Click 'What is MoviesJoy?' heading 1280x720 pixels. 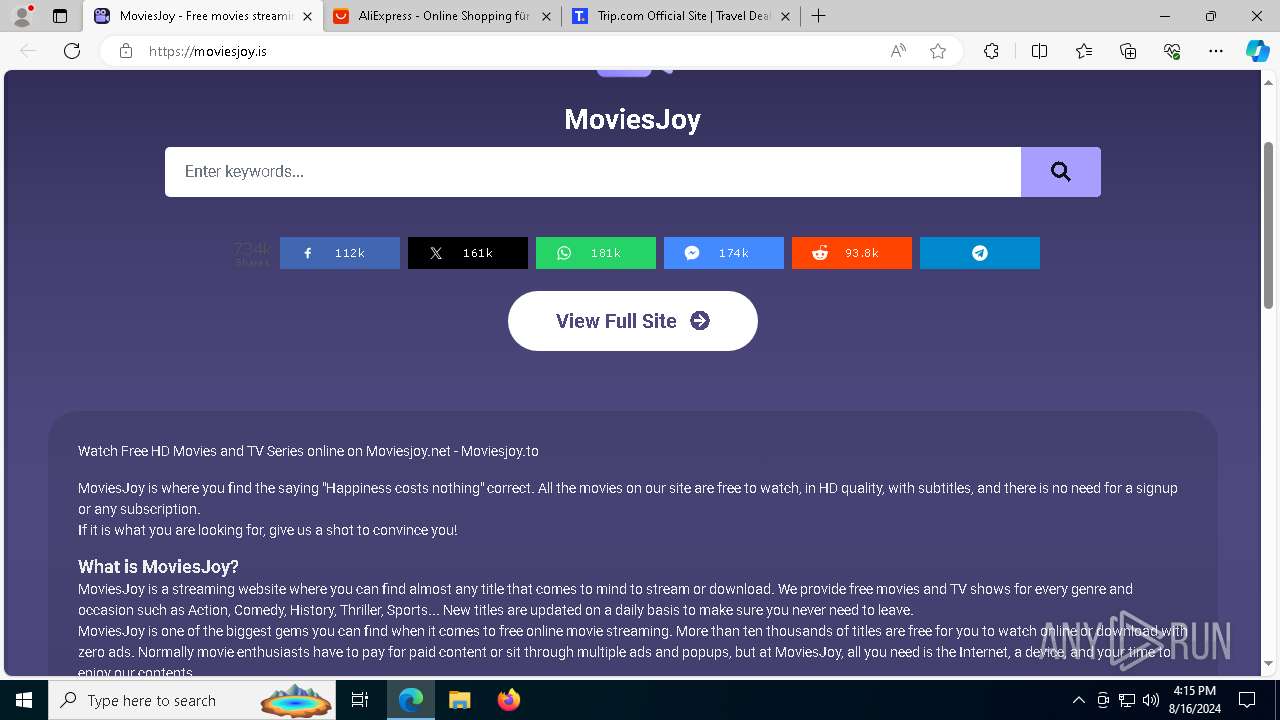pyautogui.click(x=158, y=567)
